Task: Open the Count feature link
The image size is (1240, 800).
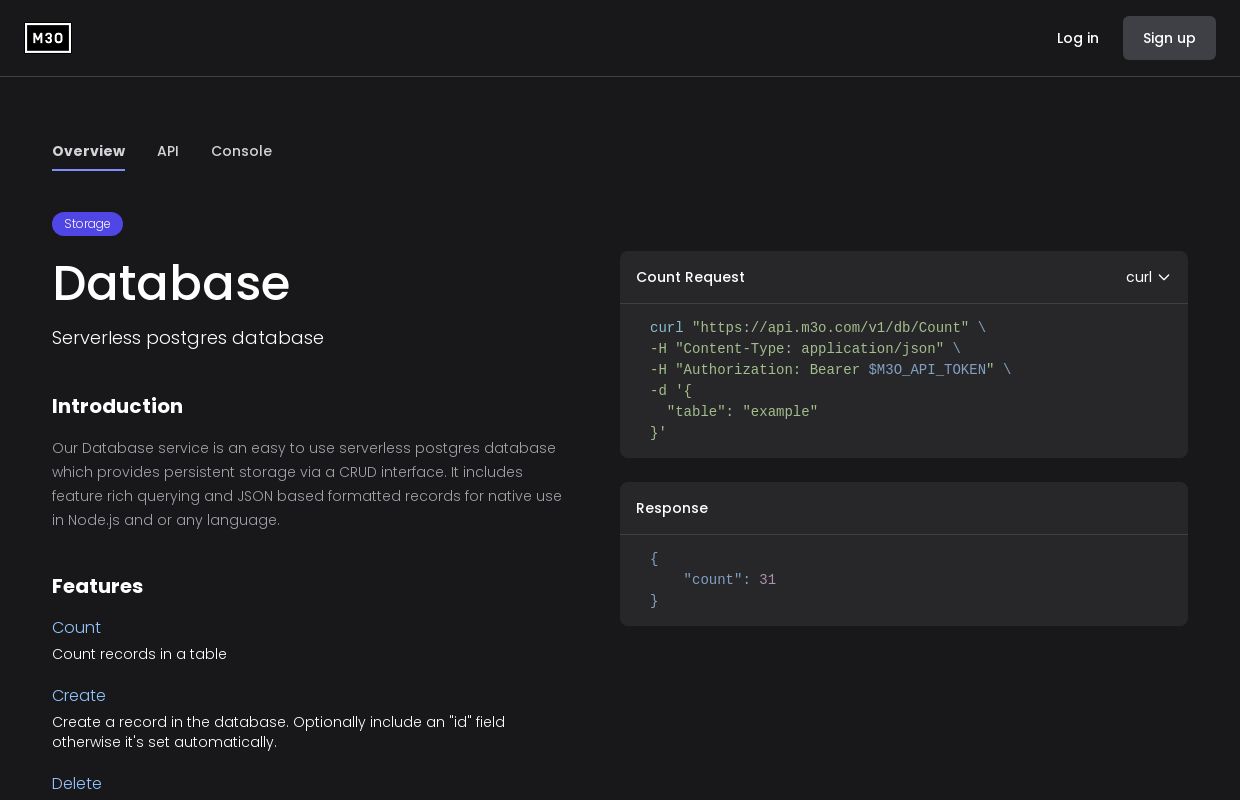Action: click(x=76, y=627)
